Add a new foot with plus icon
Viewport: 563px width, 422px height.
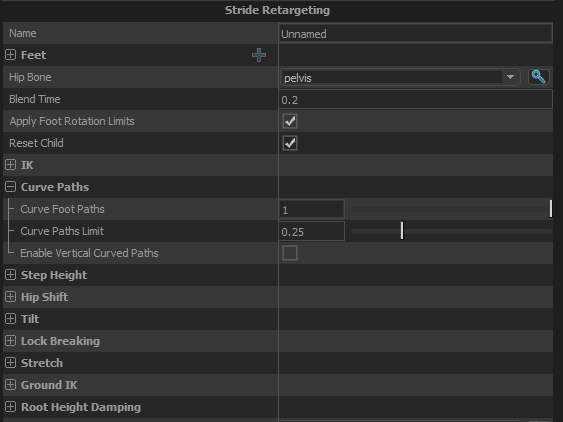coord(259,55)
